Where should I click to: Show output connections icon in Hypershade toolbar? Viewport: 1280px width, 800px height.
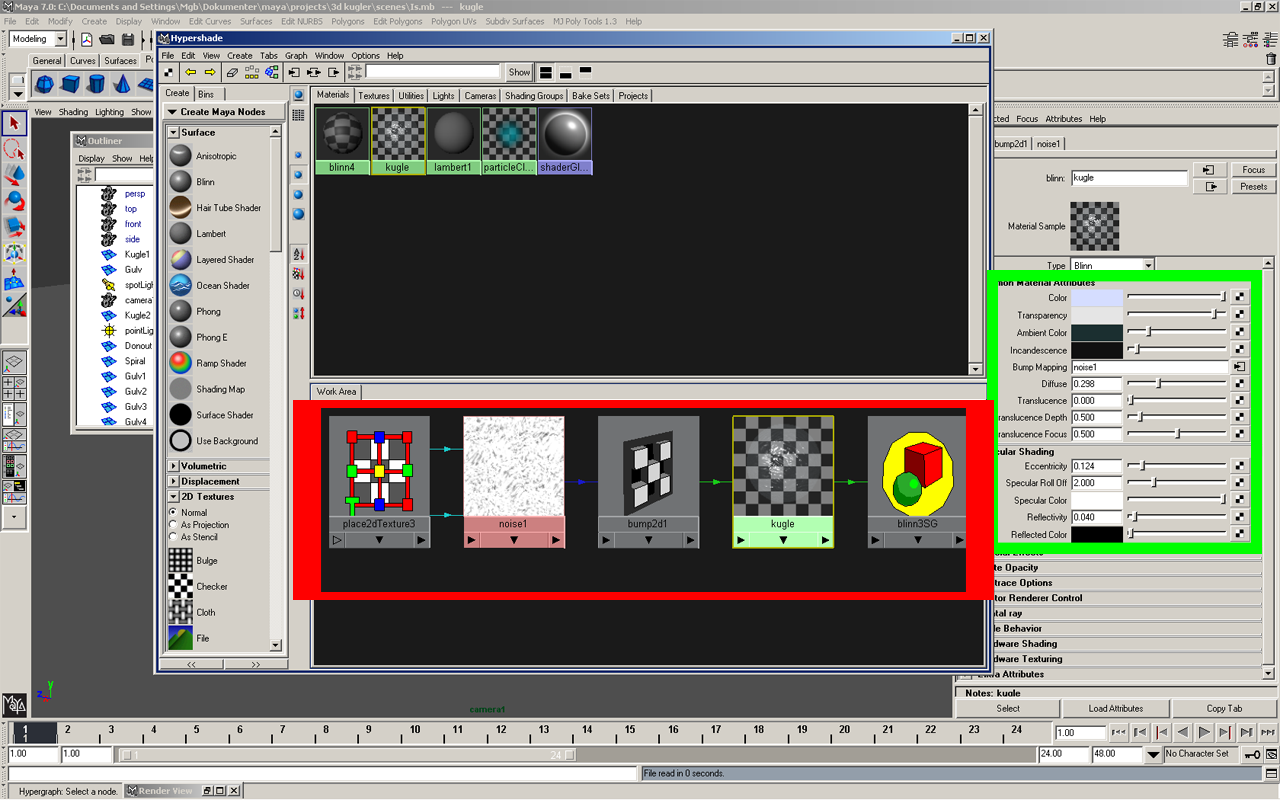334,72
